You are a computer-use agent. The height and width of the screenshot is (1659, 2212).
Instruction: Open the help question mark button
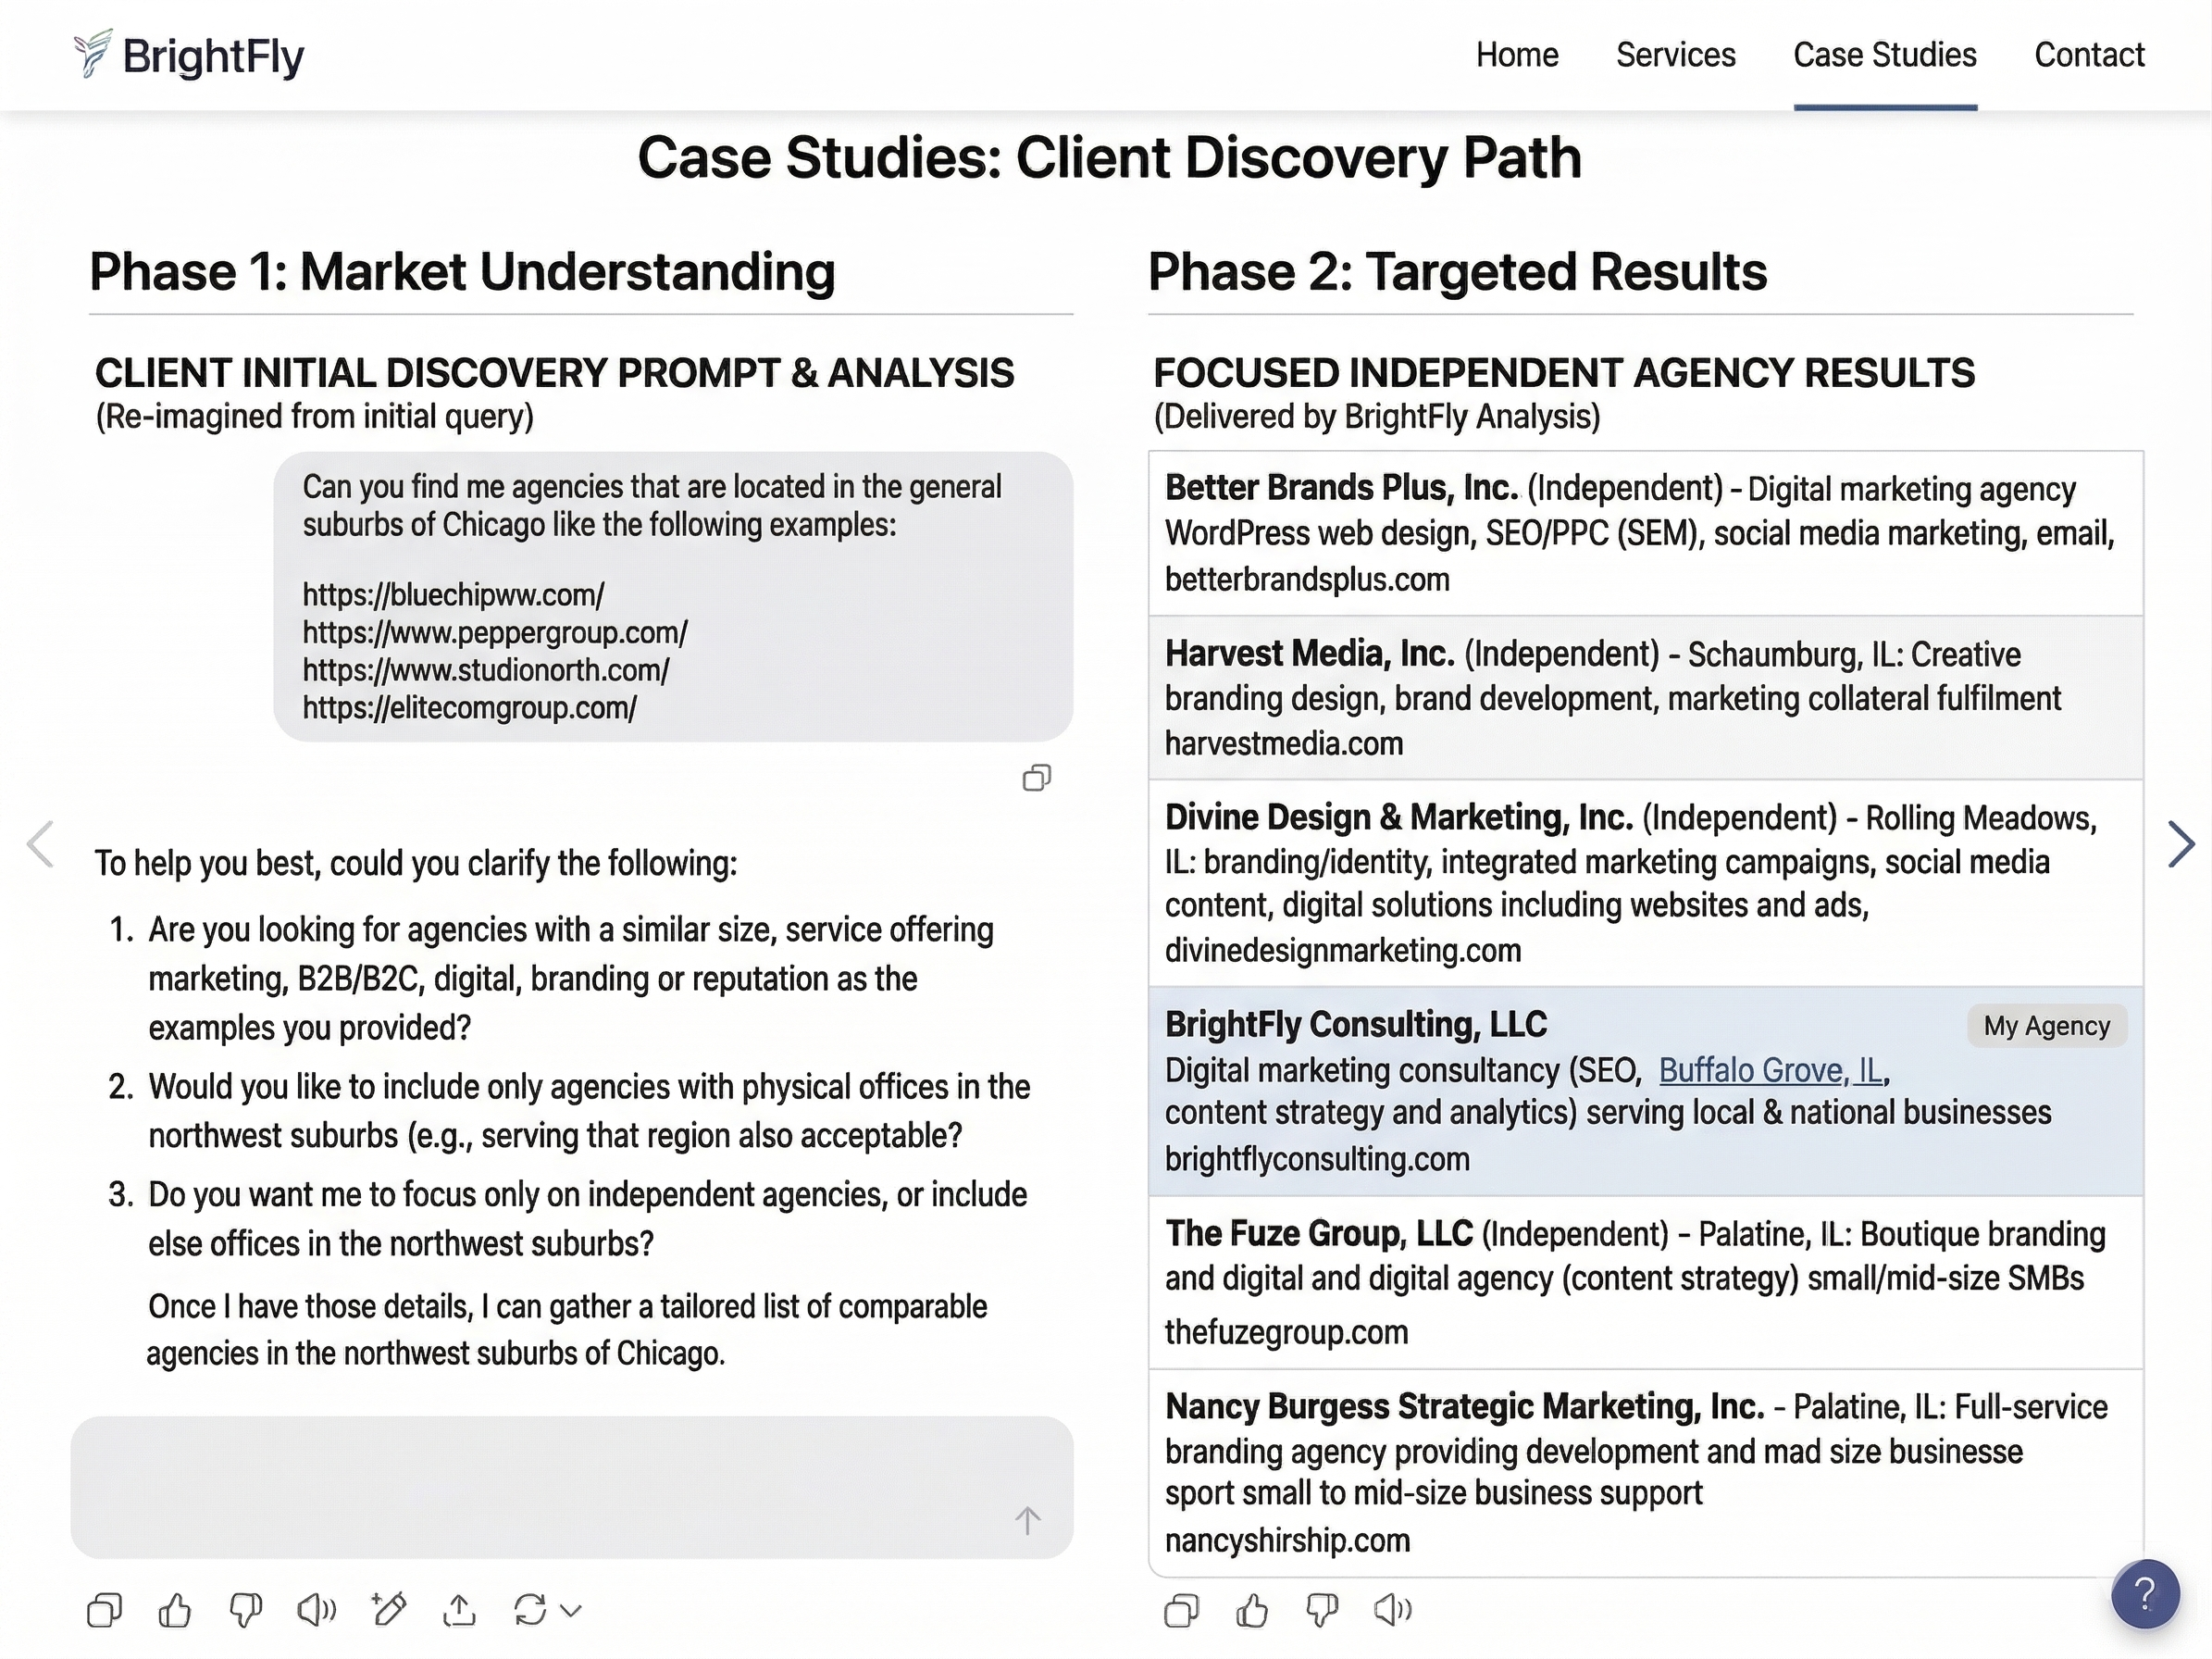[x=2145, y=1593]
